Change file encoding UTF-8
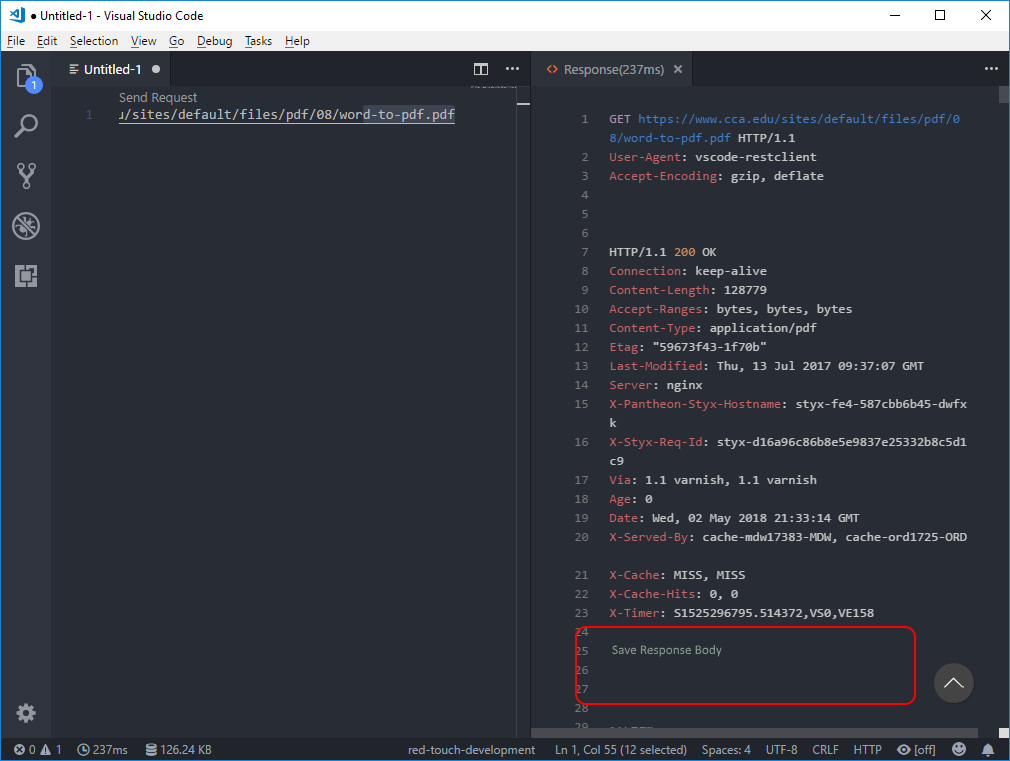This screenshot has height=761, width=1010. pyautogui.click(x=781, y=749)
